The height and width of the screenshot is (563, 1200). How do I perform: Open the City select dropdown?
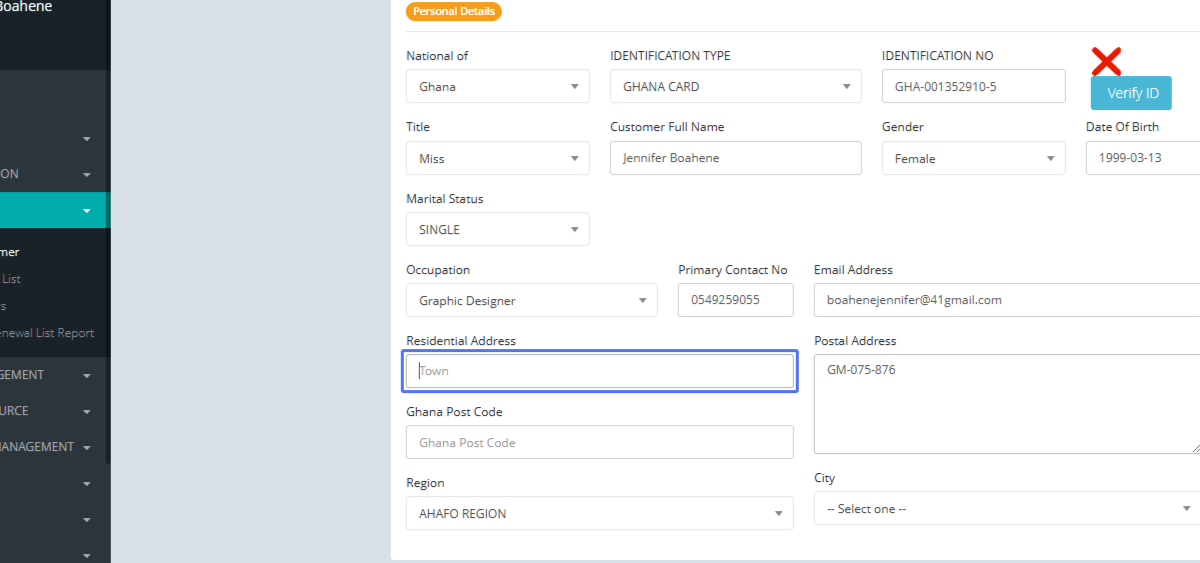[x=1005, y=509]
